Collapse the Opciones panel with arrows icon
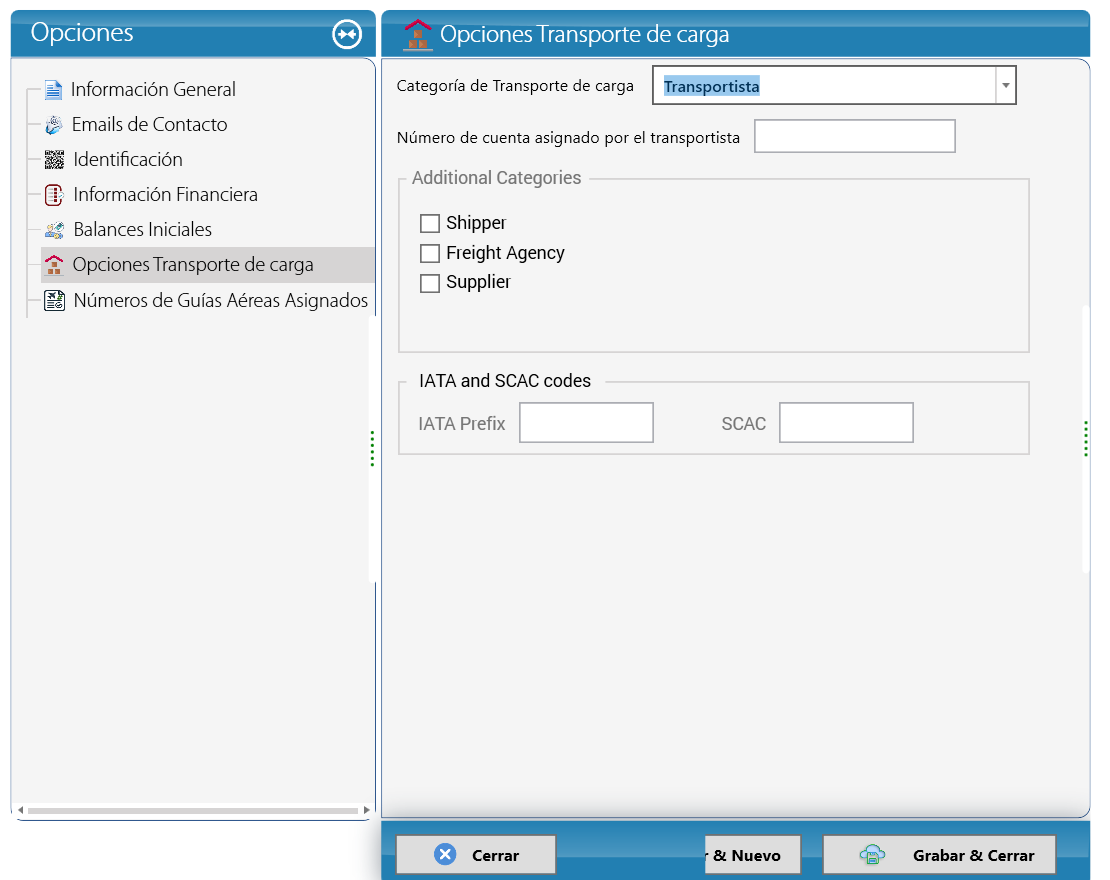 coord(347,34)
